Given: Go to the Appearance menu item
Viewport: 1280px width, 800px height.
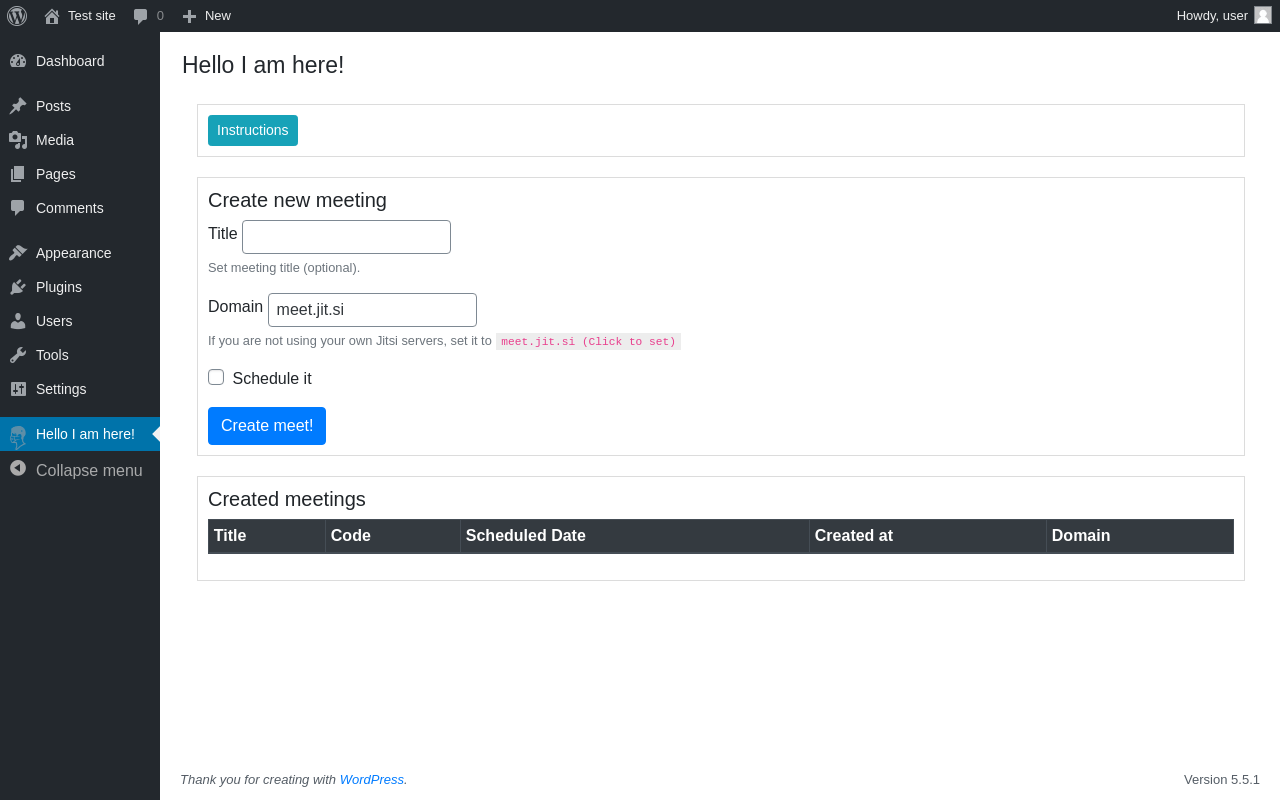Looking at the screenshot, I should pyautogui.click(x=73, y=253).
